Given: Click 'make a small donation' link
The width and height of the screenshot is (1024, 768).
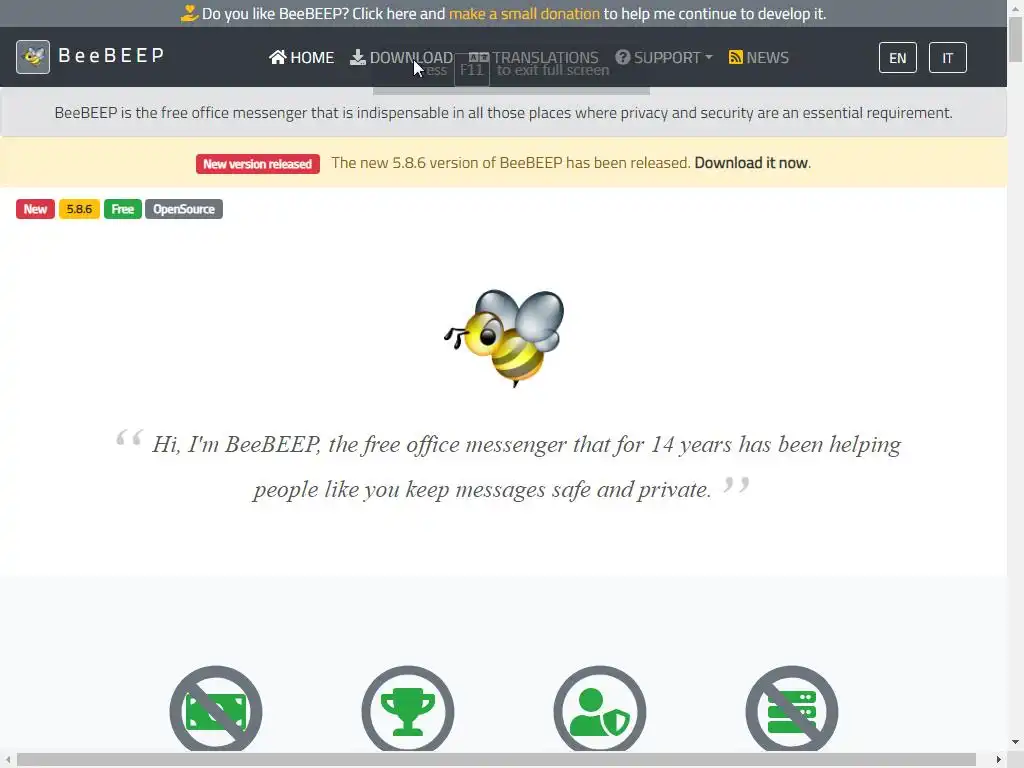Looking at the screenshot, I should pyautogui.click(x=524, y=14).
